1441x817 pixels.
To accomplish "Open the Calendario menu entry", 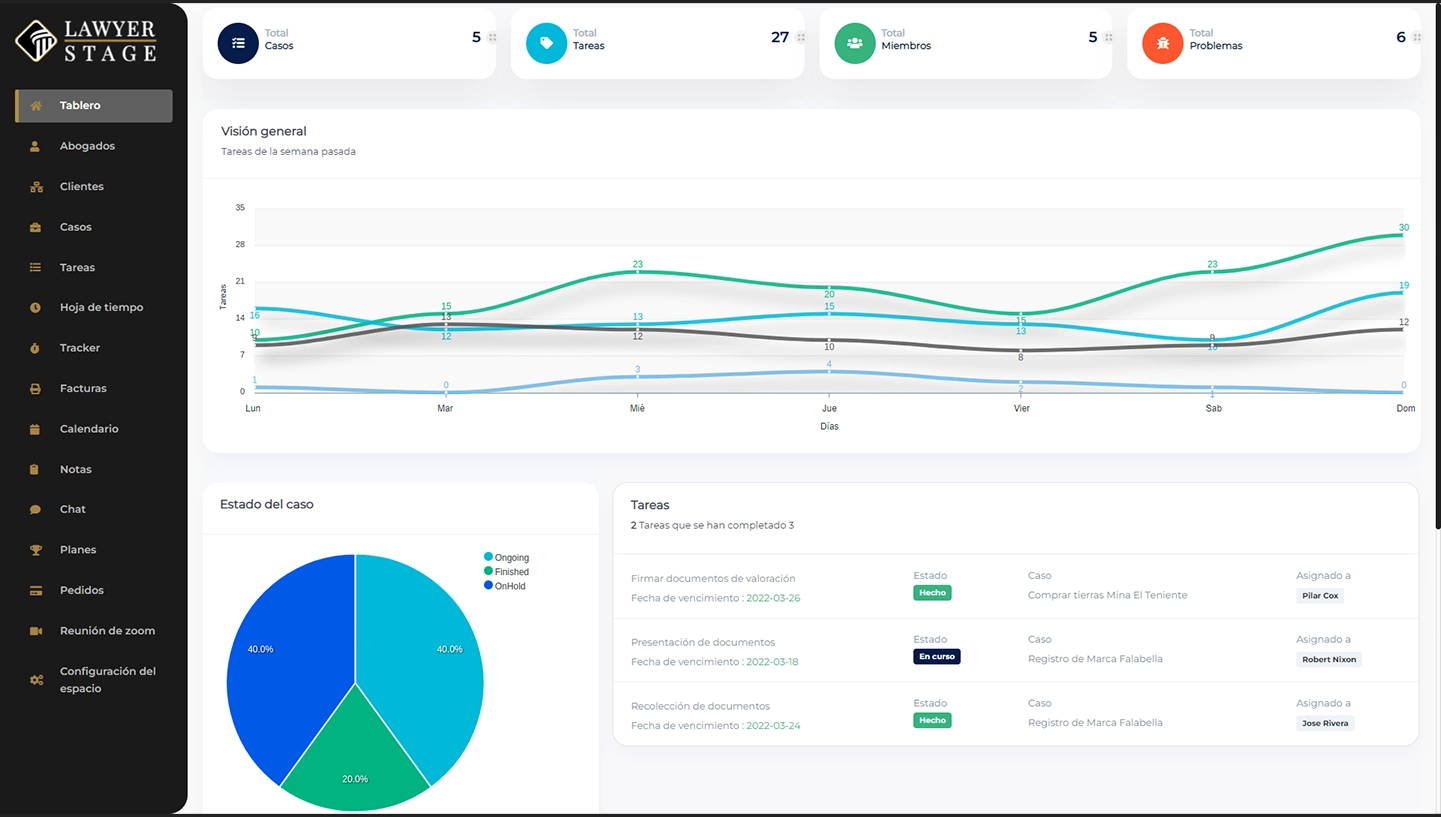I will (89, 429).
